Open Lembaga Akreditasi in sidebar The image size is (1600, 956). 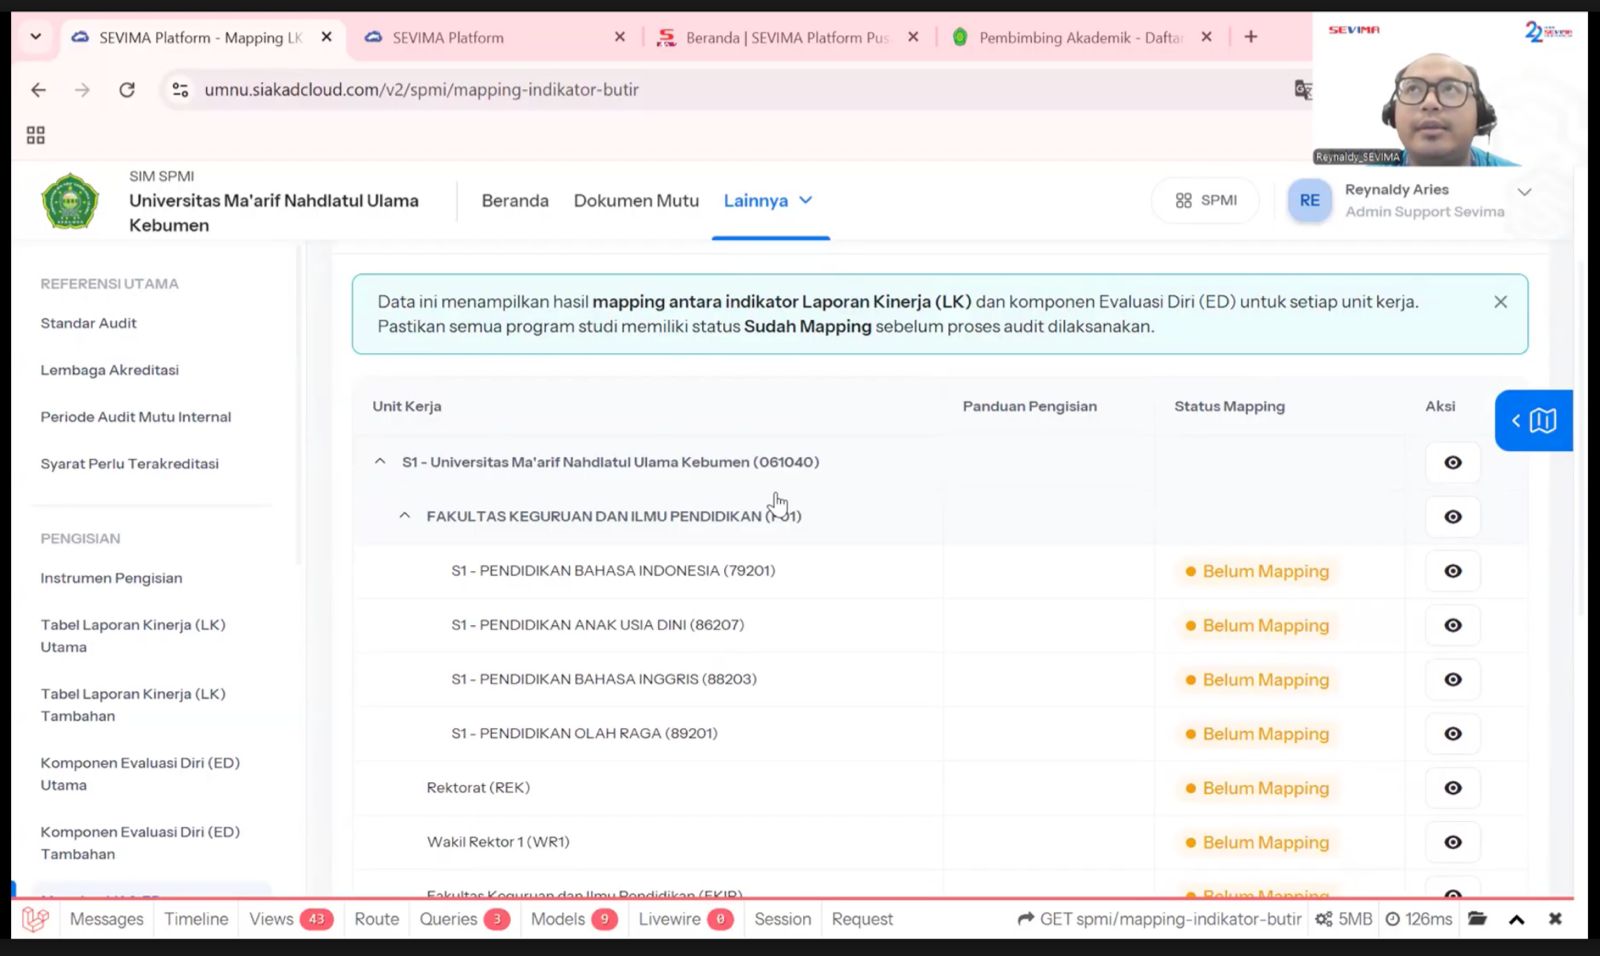click(x=109, y=370)
